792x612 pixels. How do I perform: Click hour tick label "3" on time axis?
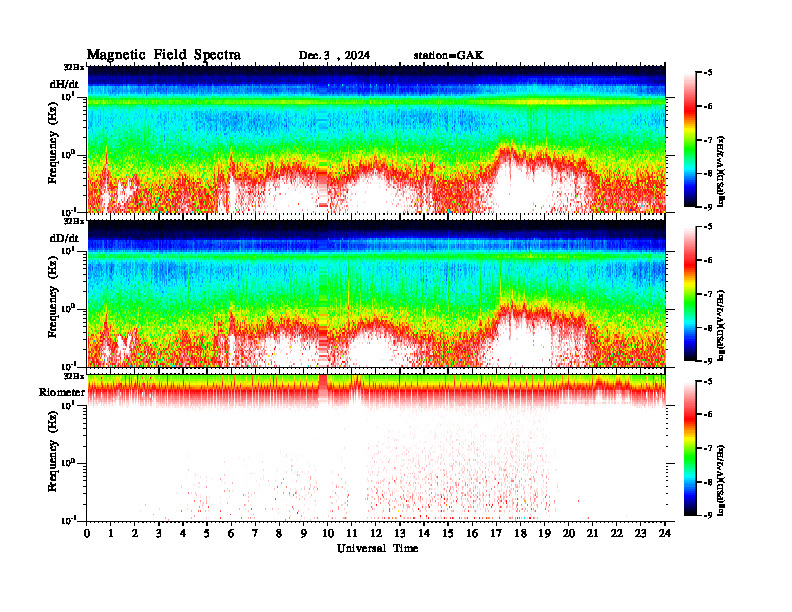[x=159, y=534]
